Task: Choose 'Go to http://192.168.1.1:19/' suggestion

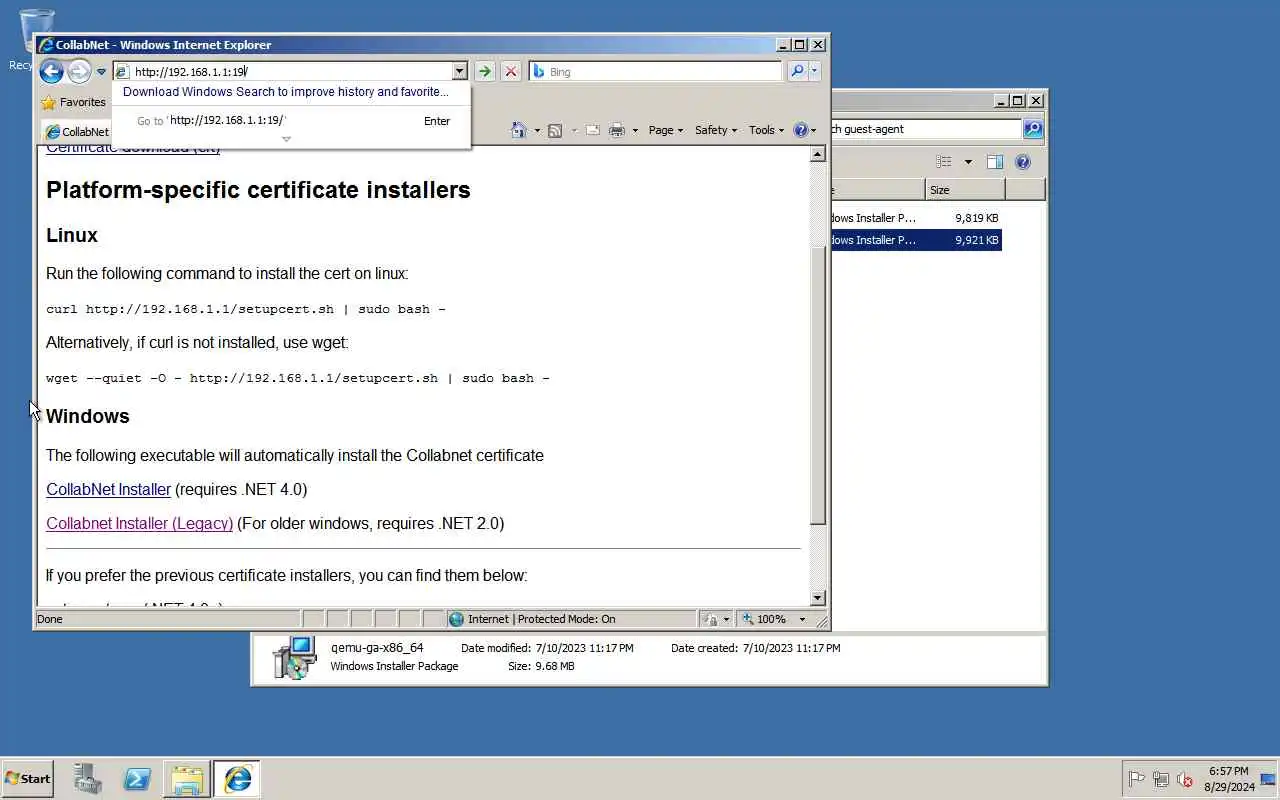Action: point(291,121)
